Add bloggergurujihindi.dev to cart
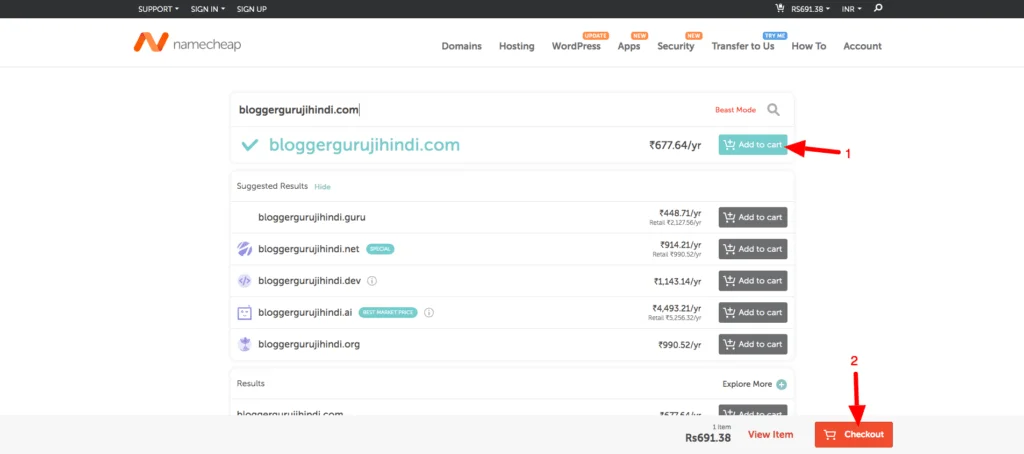 point(753,281)
